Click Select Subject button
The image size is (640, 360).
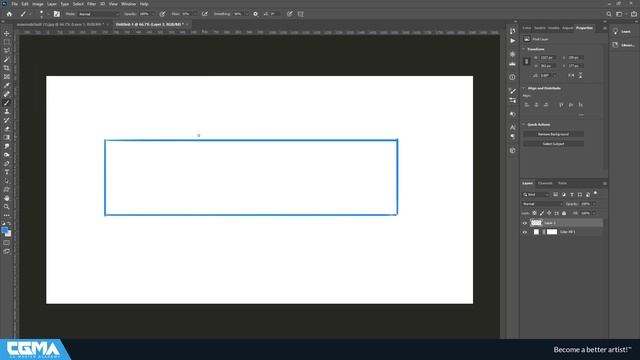pos(553,144)
